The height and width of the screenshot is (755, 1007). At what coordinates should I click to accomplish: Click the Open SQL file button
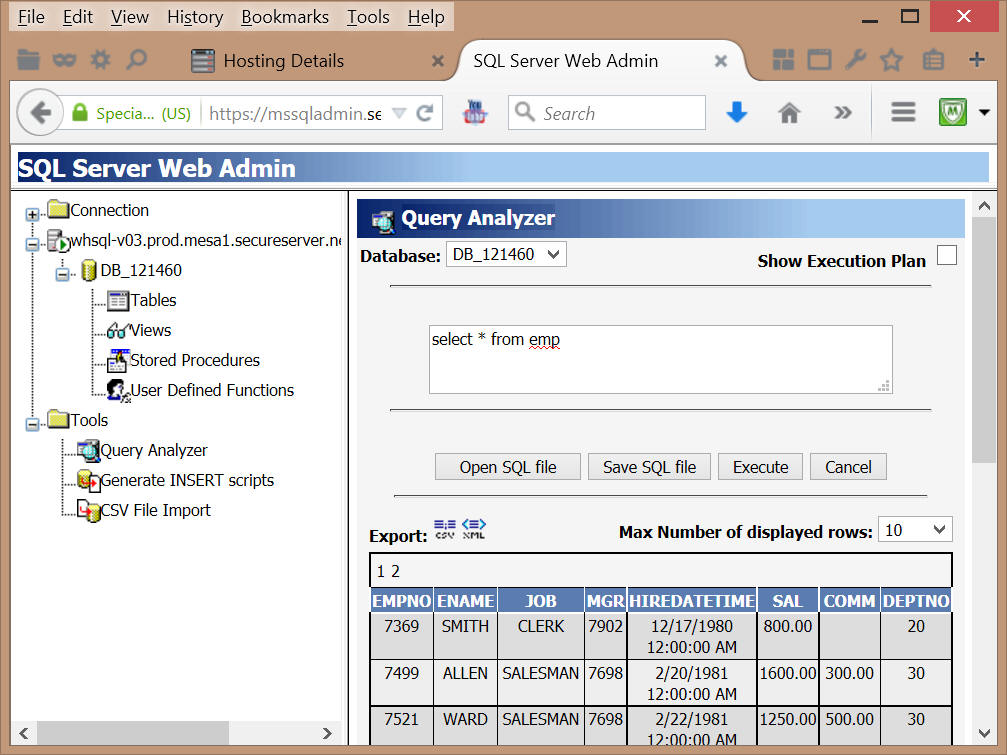click(x=508, y=467)
